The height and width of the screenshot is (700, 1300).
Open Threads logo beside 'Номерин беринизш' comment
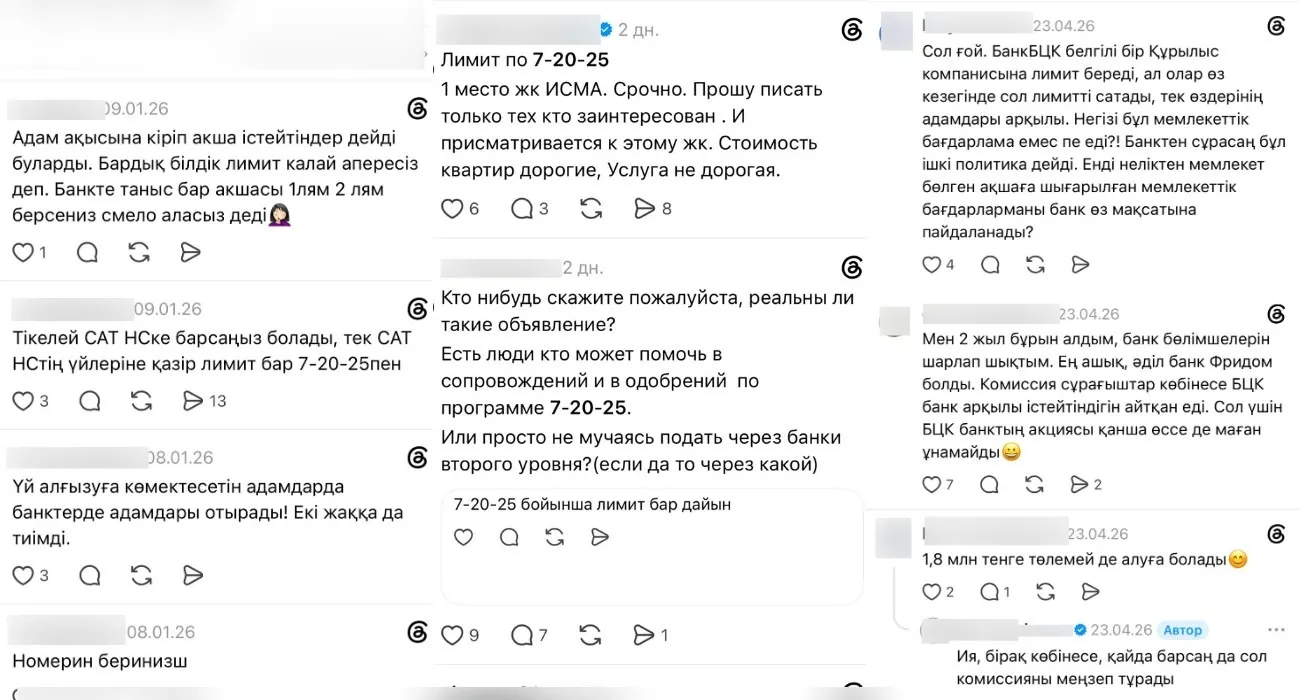pyautogui.click(x=417, y=632)
